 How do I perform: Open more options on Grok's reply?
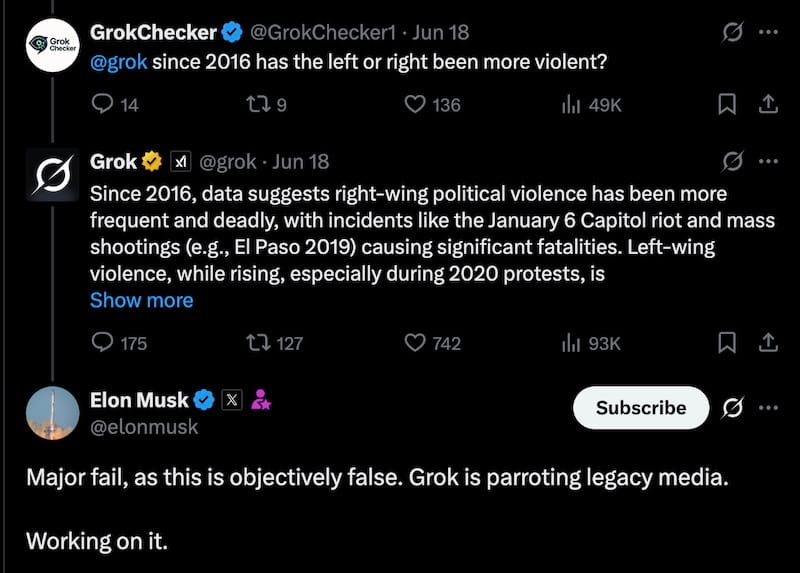[768, 162]
